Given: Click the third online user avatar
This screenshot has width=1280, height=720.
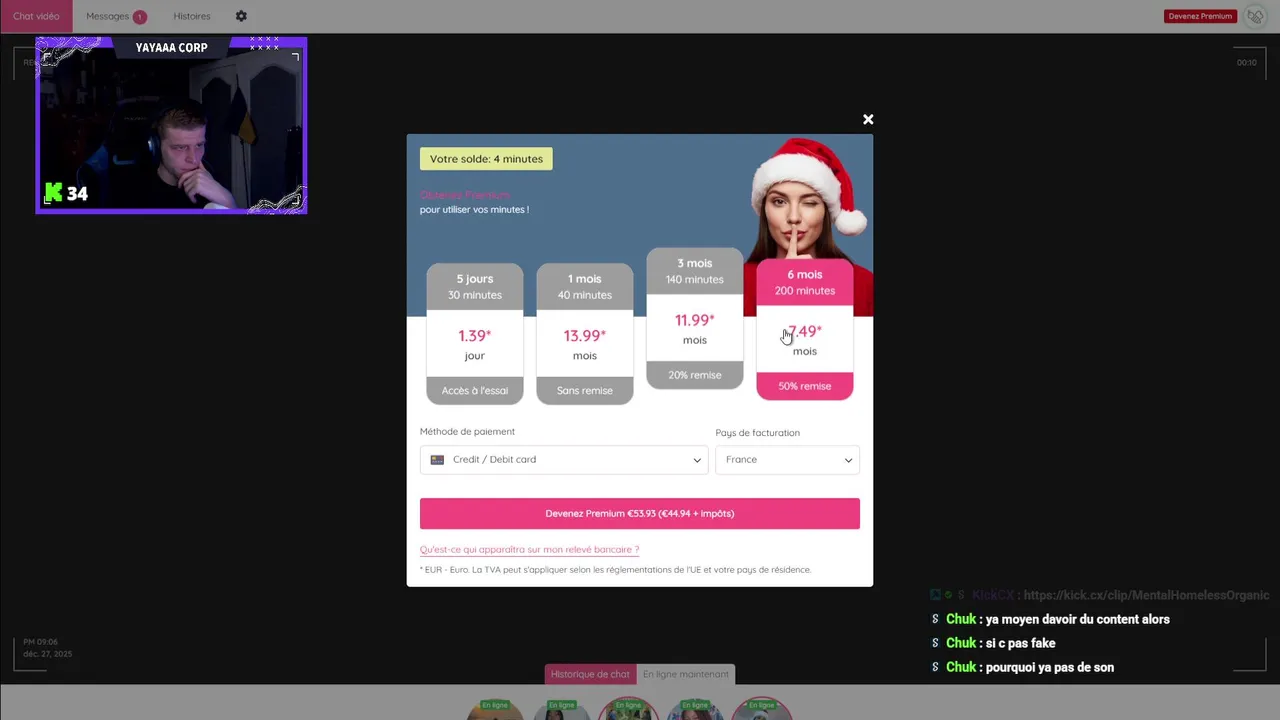Looking at the screenshot, I should [x=628, y=709].
